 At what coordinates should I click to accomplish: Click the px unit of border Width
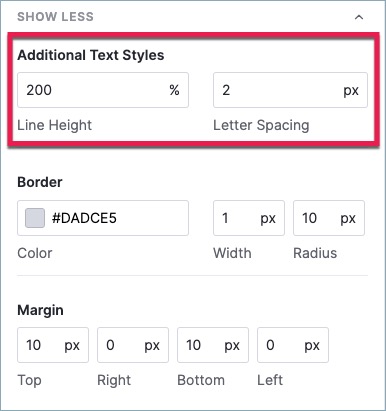click(268, 219)
